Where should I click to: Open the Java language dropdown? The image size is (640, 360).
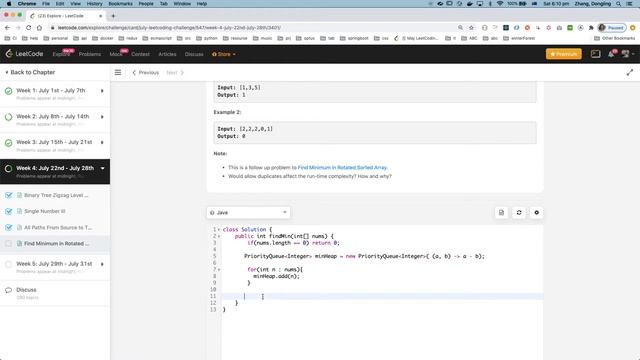click(x=248, y=213)
